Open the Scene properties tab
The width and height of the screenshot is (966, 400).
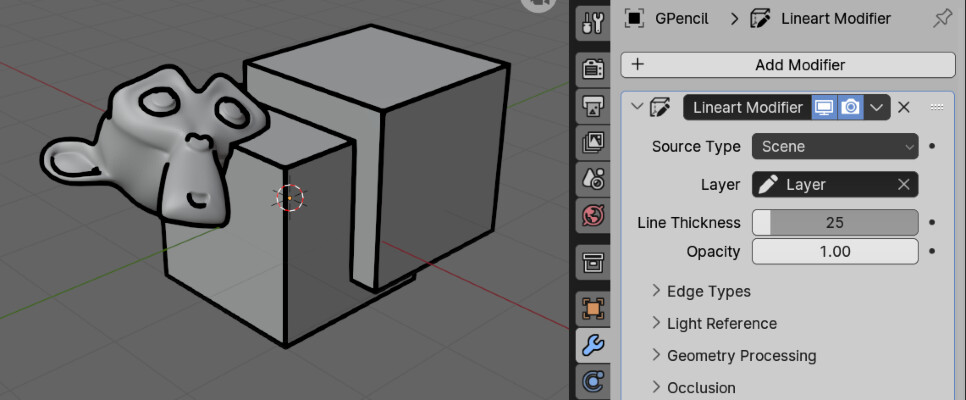(593, 179)
